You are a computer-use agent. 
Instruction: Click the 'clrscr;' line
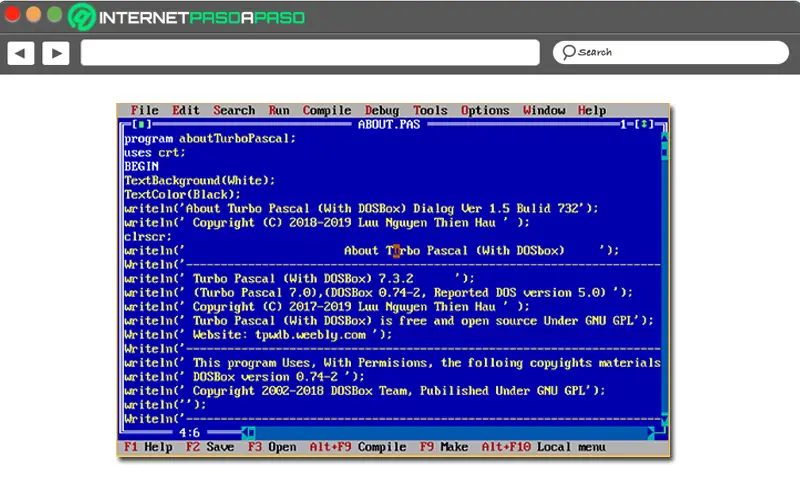pos(148,236)
